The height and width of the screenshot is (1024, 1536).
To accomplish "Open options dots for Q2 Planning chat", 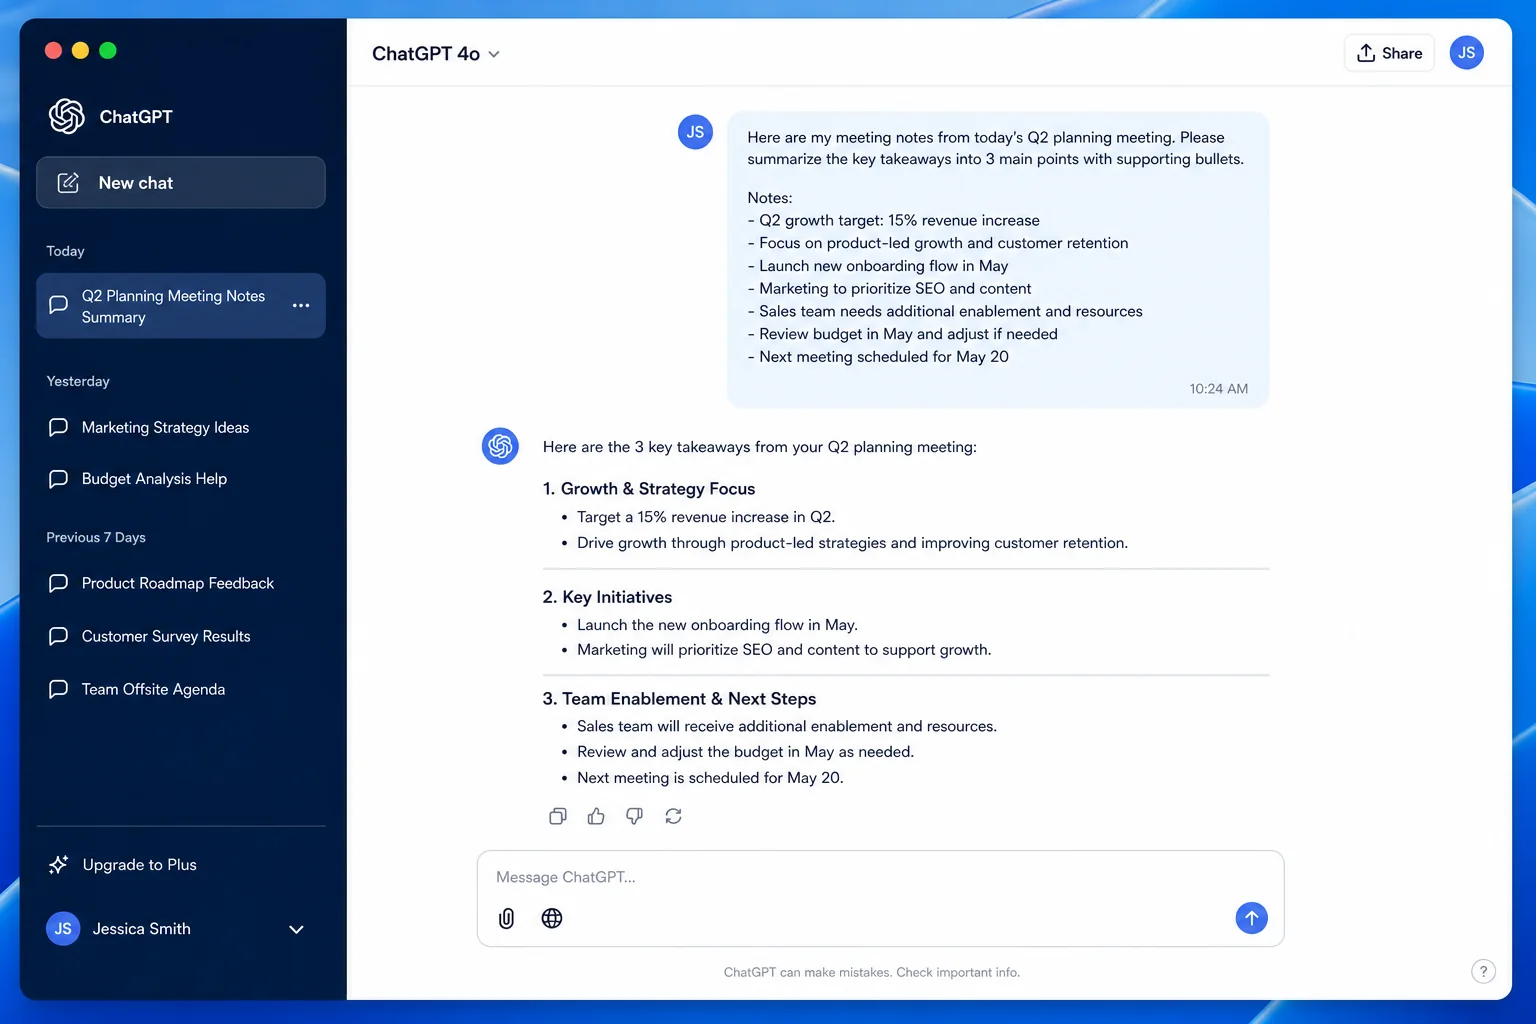I will coord(301,305).
